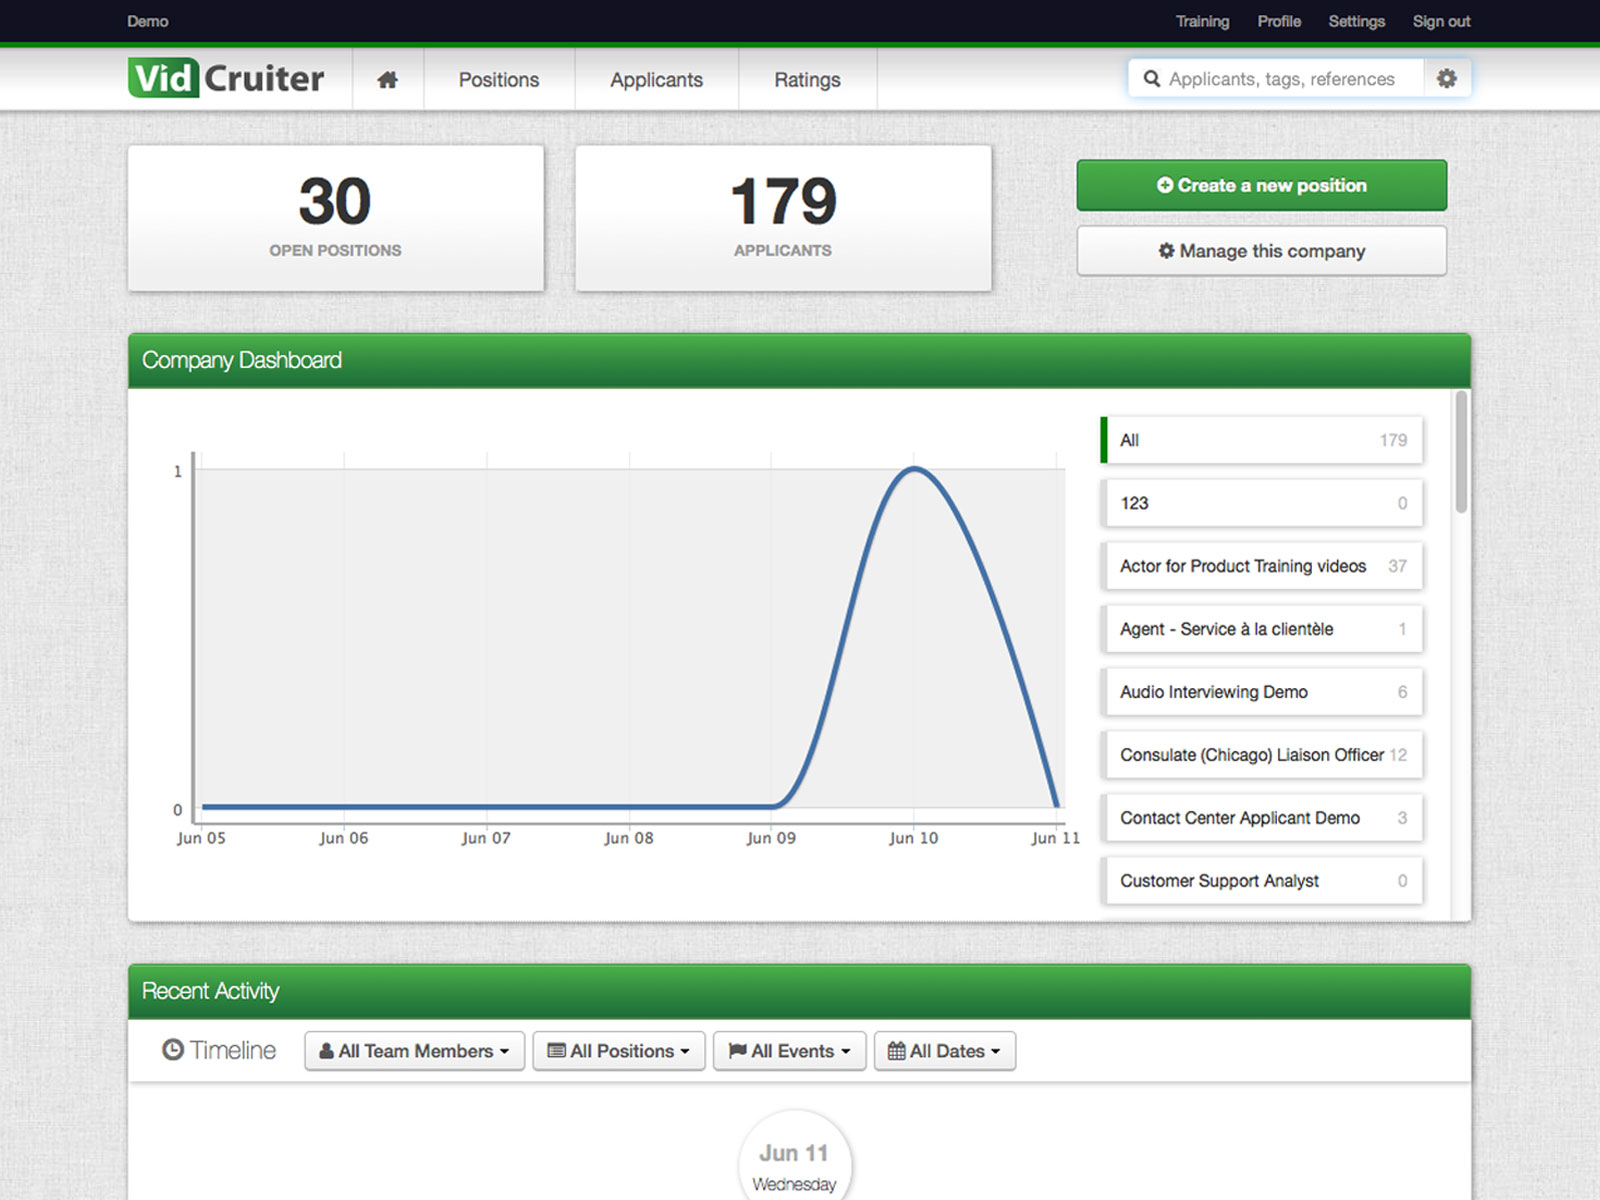Go to the home icon in navigation
The height and width of the screenshot is (1200, 1600).
pyautogui.click(x=388, y=80)
